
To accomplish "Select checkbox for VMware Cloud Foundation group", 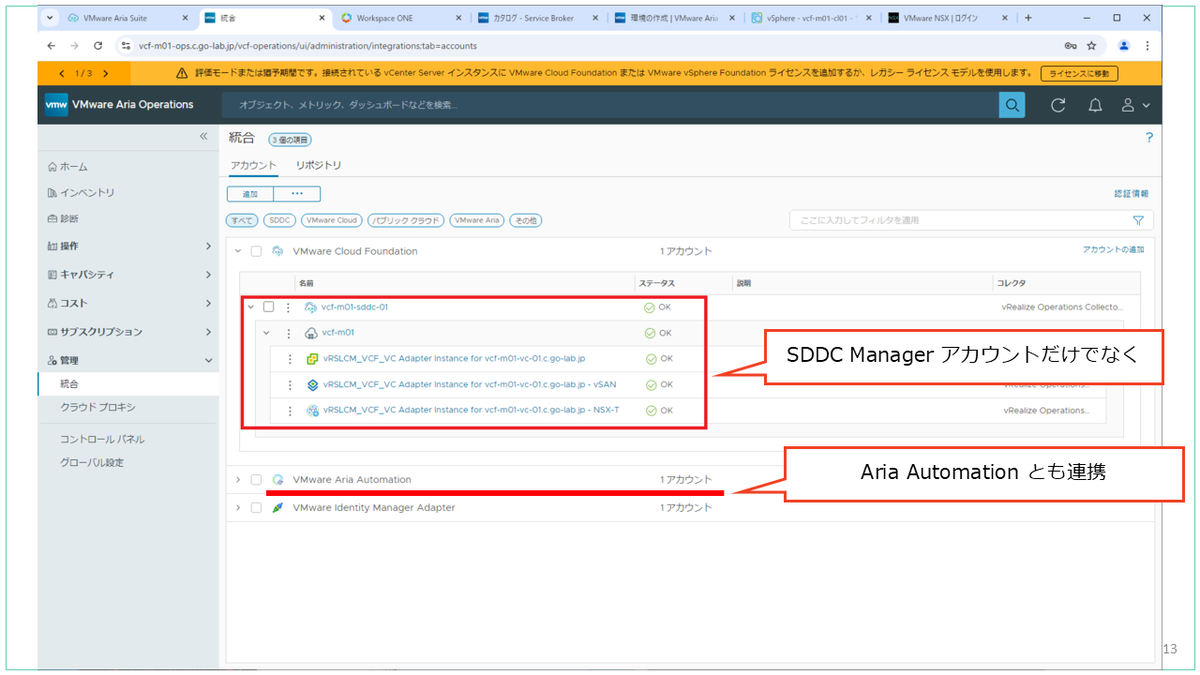I will [256, 251].
